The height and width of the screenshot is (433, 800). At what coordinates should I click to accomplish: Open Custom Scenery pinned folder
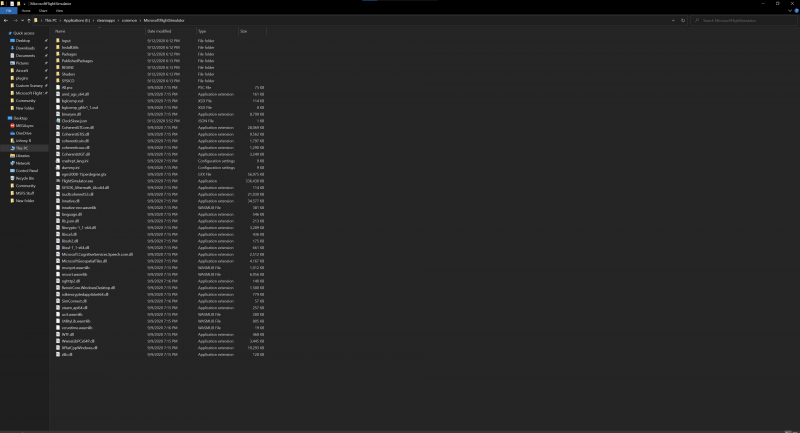tap(29, 86)
